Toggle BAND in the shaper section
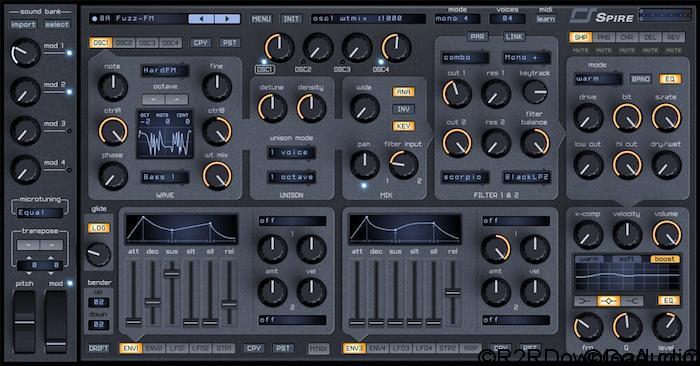This screenshot has height=366, width=700. tap(640, 79)
